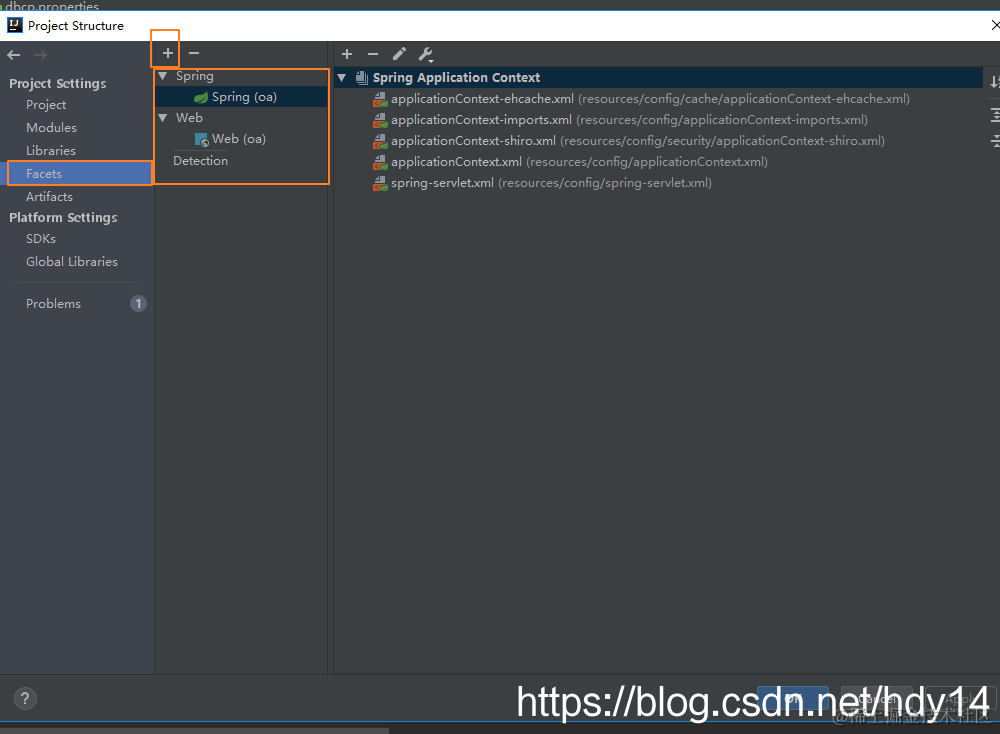Click the sort icon at right edge
This screenshot has width=1000, height=734.
(994, 81)
